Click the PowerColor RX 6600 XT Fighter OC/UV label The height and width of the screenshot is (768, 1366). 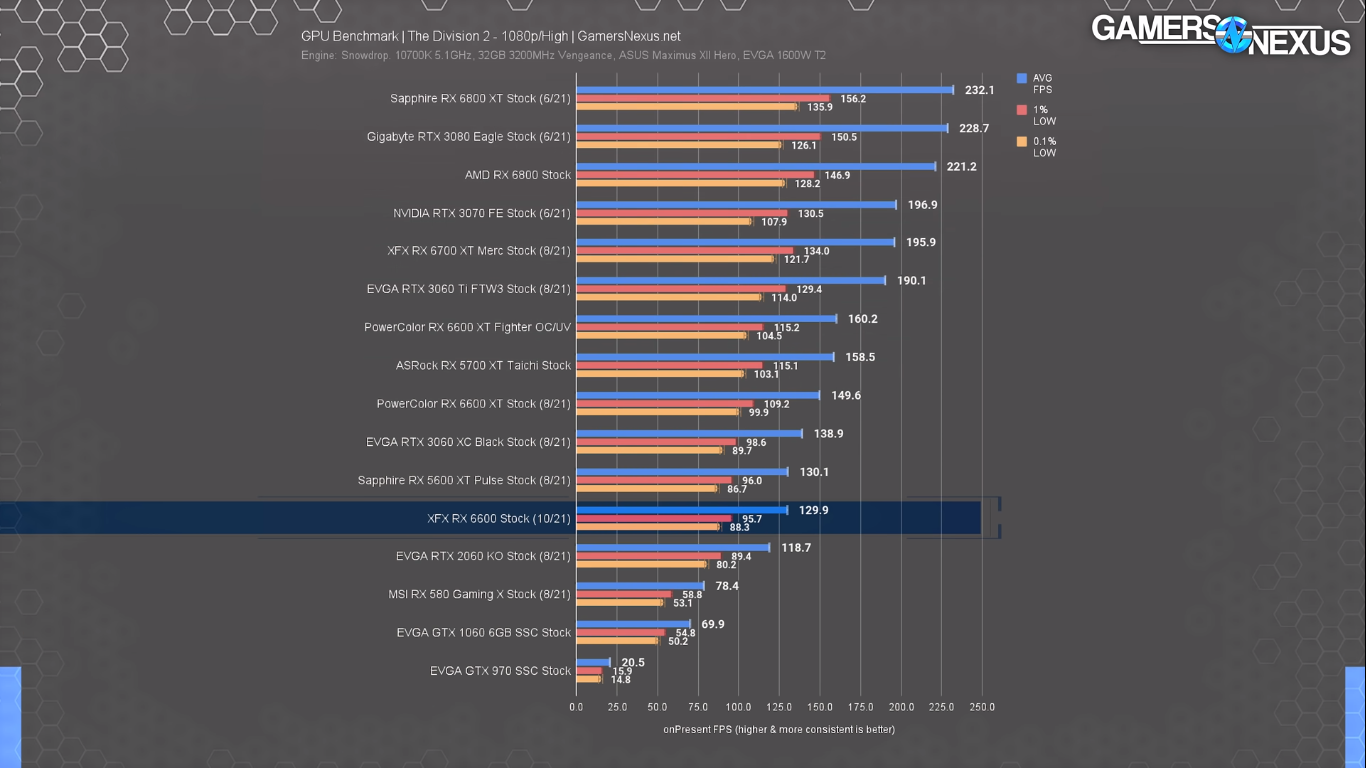click(x=468, y=327)
